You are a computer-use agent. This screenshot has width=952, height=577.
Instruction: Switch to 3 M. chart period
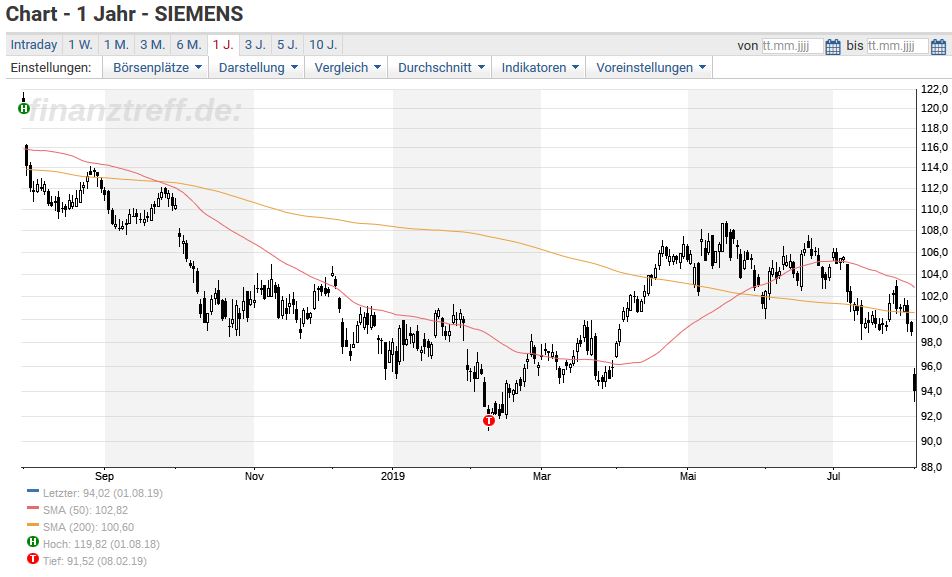(x=152, y=45)
